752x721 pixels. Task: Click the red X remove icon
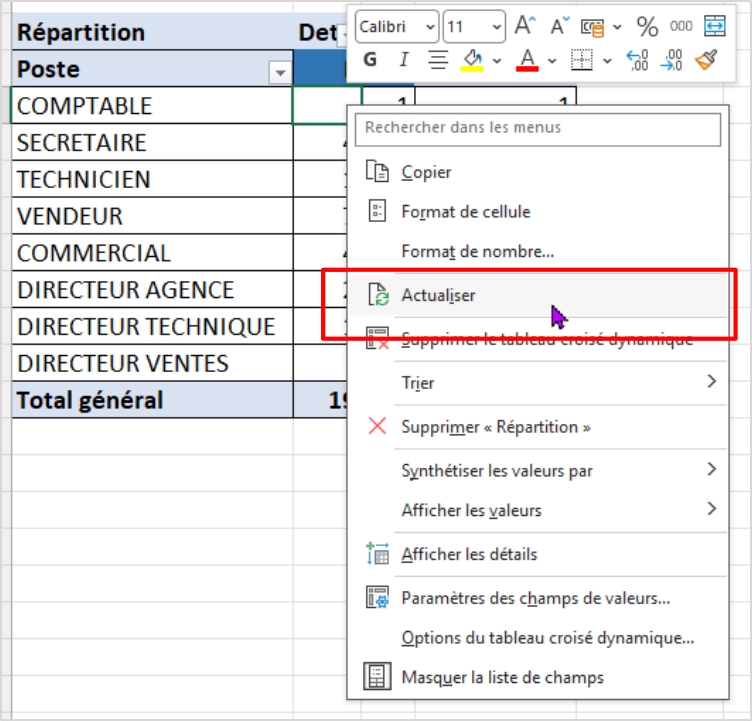[x=377, y=426]
